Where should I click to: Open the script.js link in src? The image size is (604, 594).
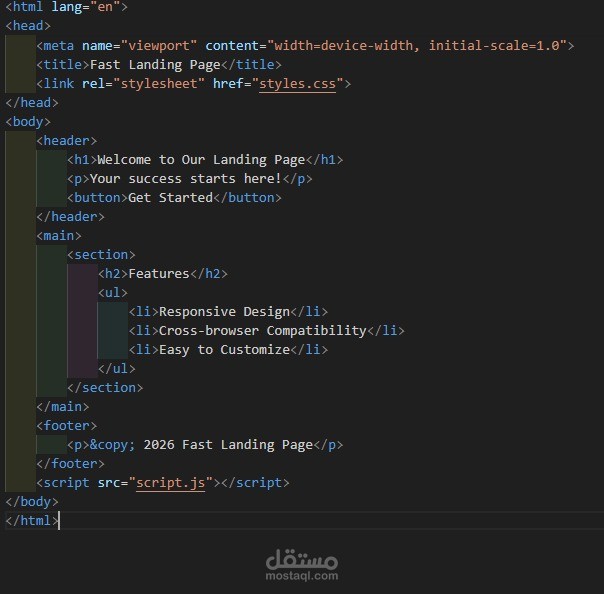(171, 483)
